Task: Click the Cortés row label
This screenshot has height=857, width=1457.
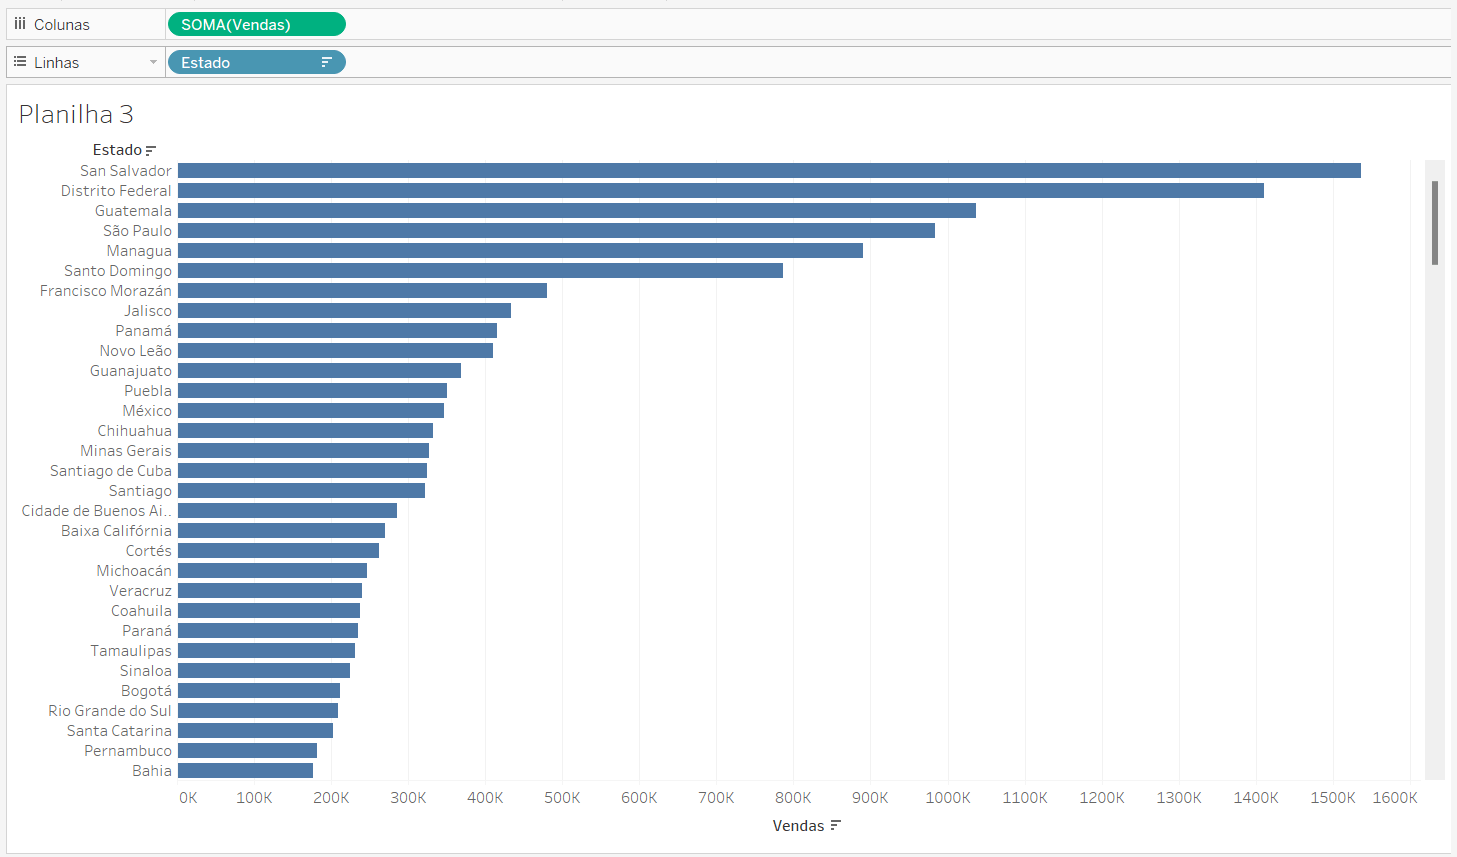Action: pos(149,551)
